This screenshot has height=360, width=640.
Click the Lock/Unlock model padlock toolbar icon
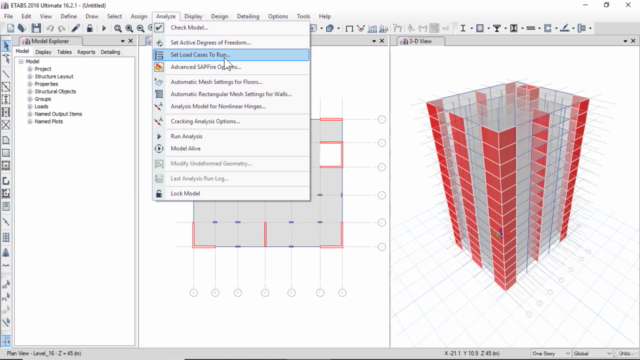[89, 28]
